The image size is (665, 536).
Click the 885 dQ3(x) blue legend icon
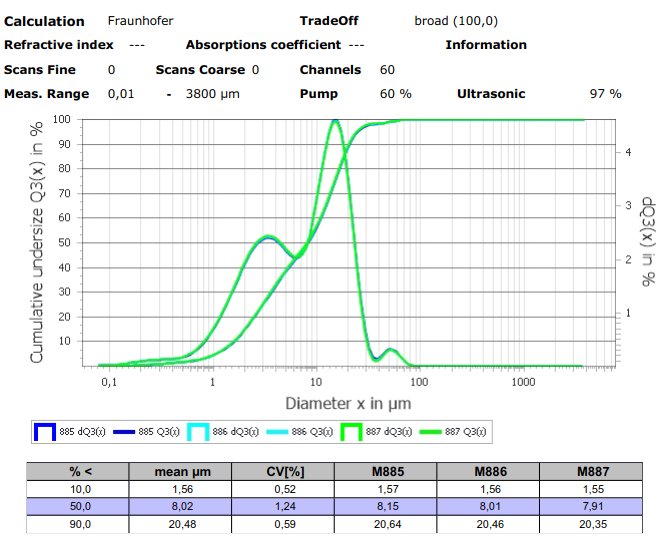(x=45, y=432)
